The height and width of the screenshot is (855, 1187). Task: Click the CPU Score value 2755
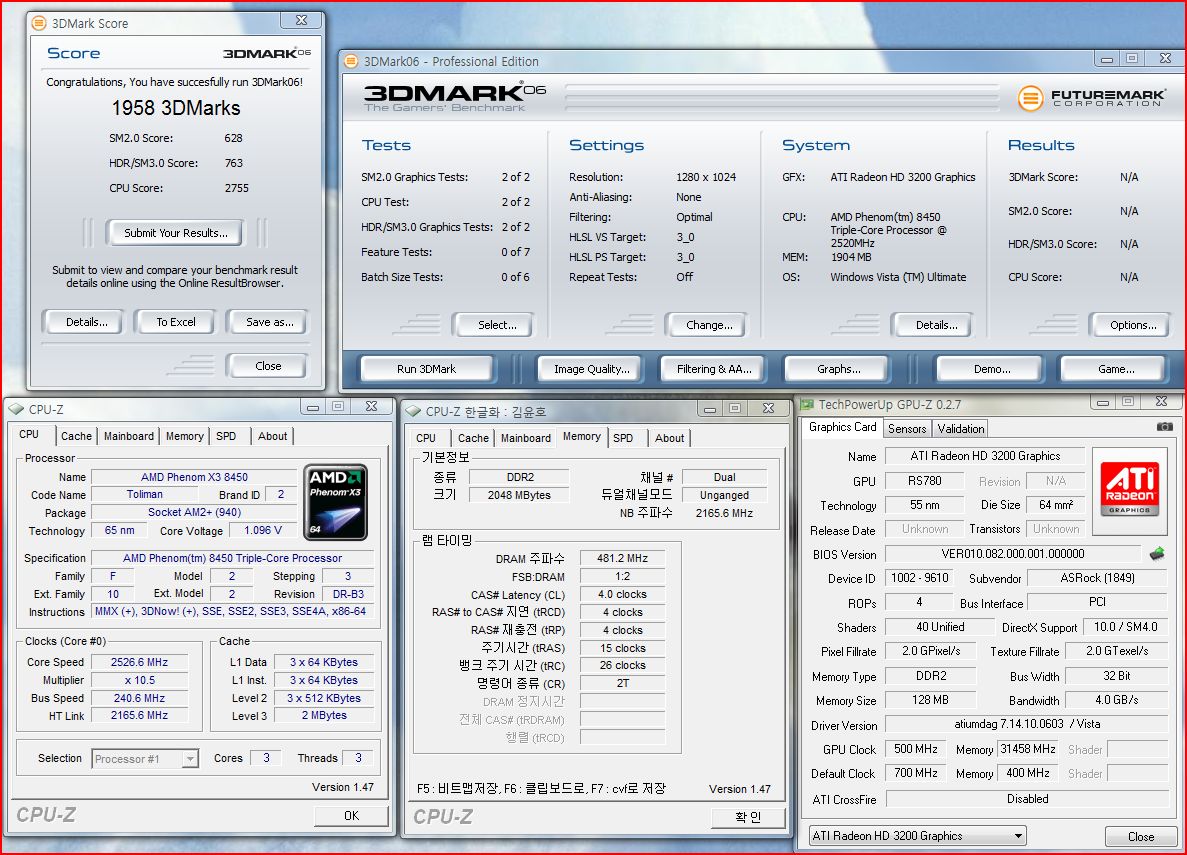pyautogui.click(x=236, y=188)
